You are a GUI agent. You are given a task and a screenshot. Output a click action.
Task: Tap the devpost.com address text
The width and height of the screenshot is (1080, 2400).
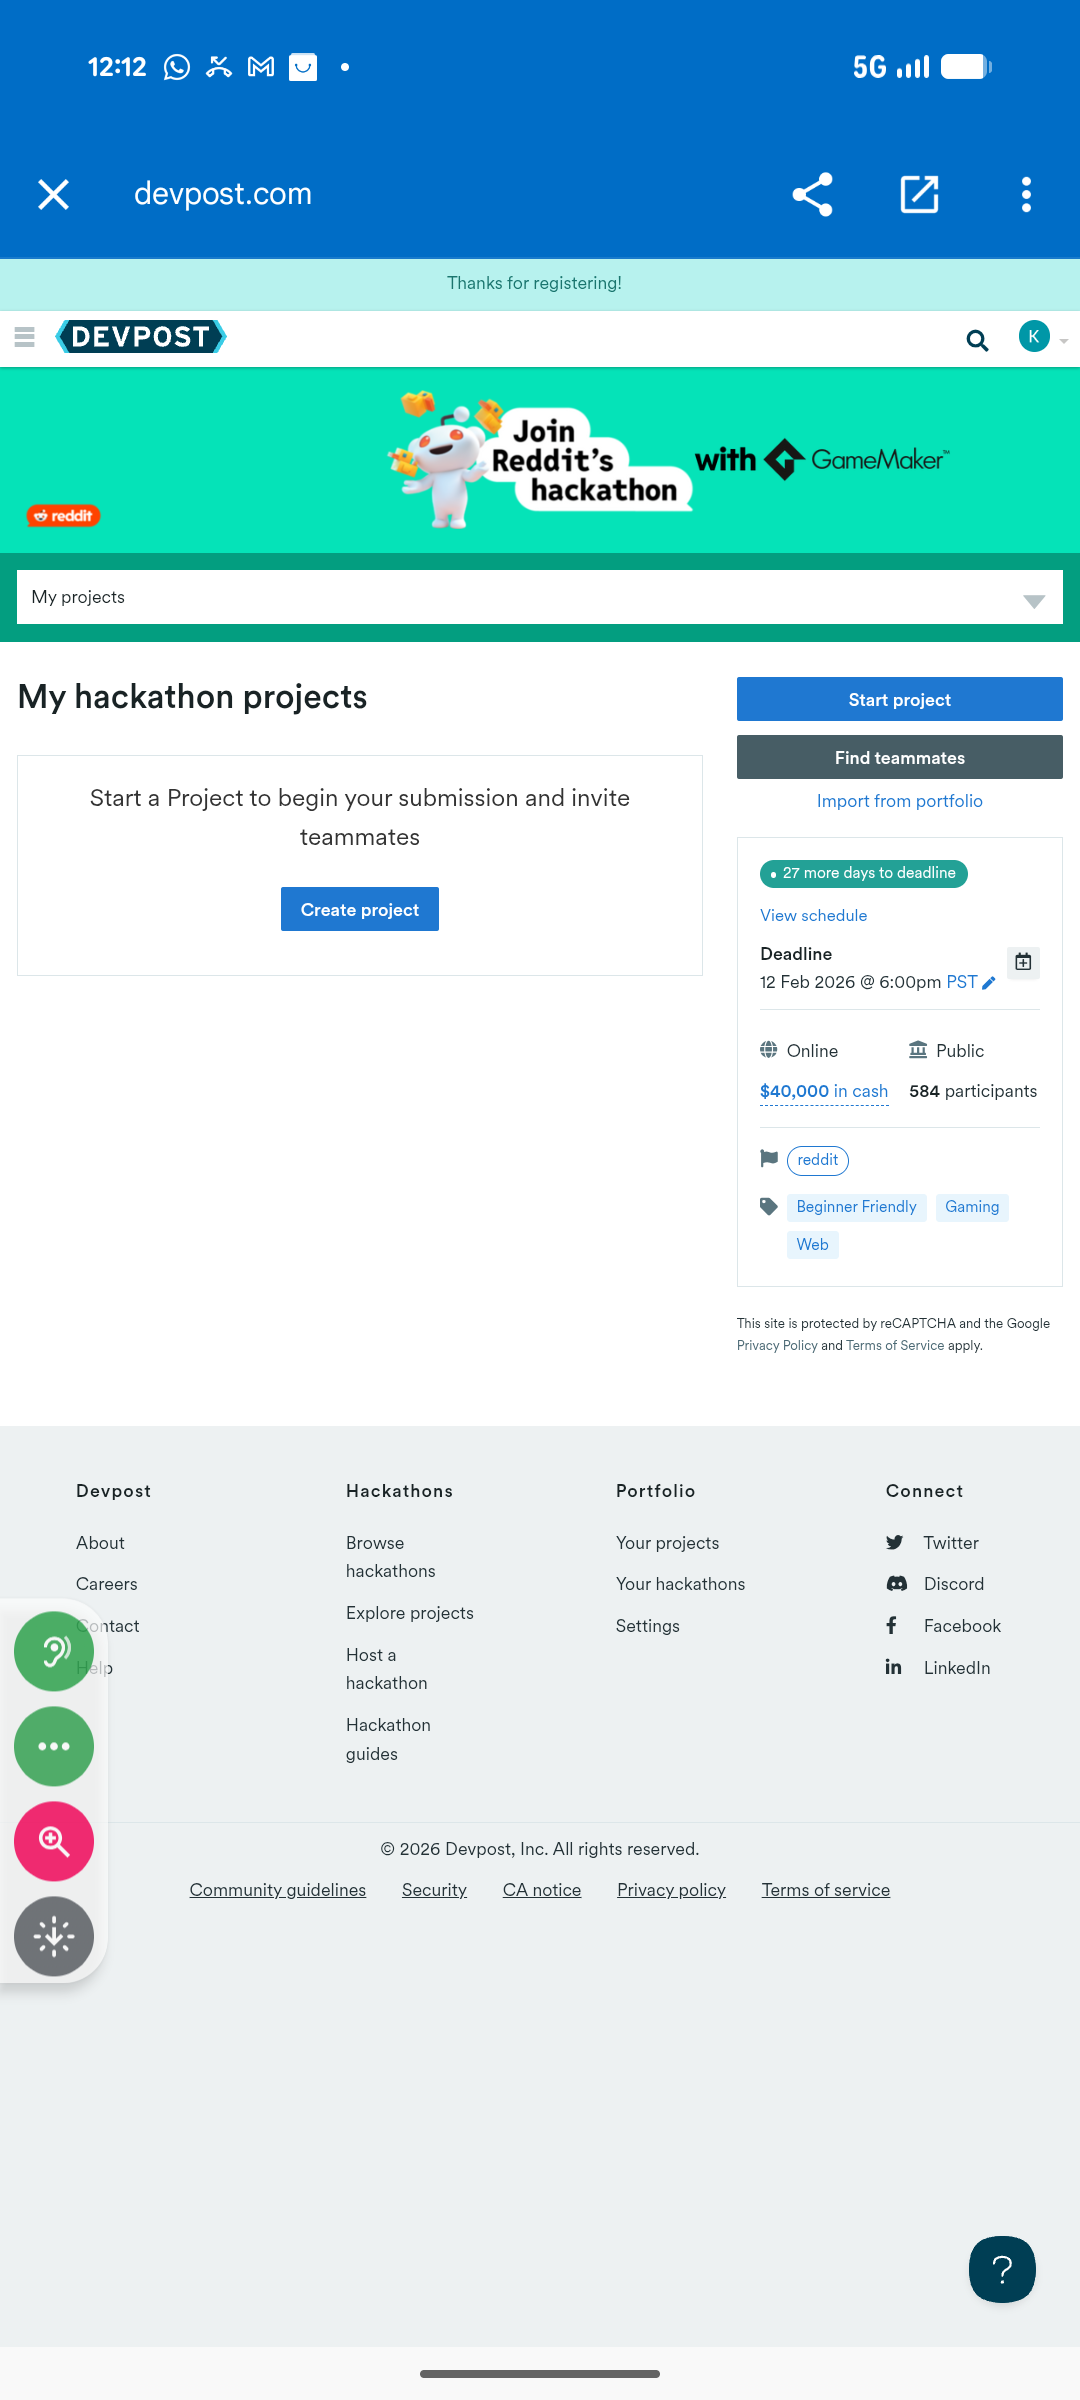[223, 193]
